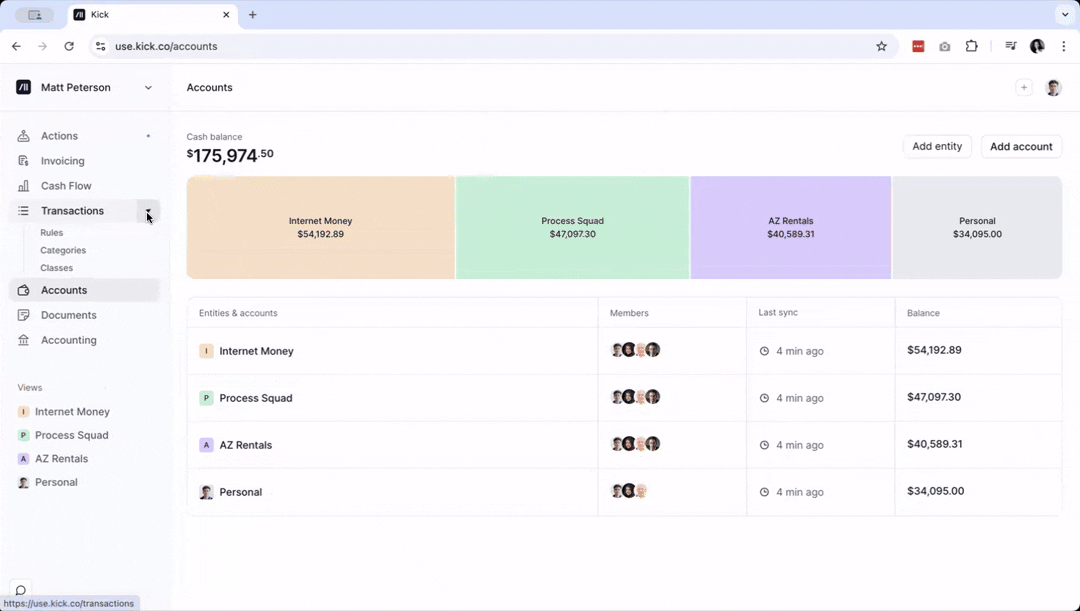Image resolution: width=1080 pixels, height=611 pixels.
Task: Reload the page with browser refresh icon
Action: coord(69,46)
